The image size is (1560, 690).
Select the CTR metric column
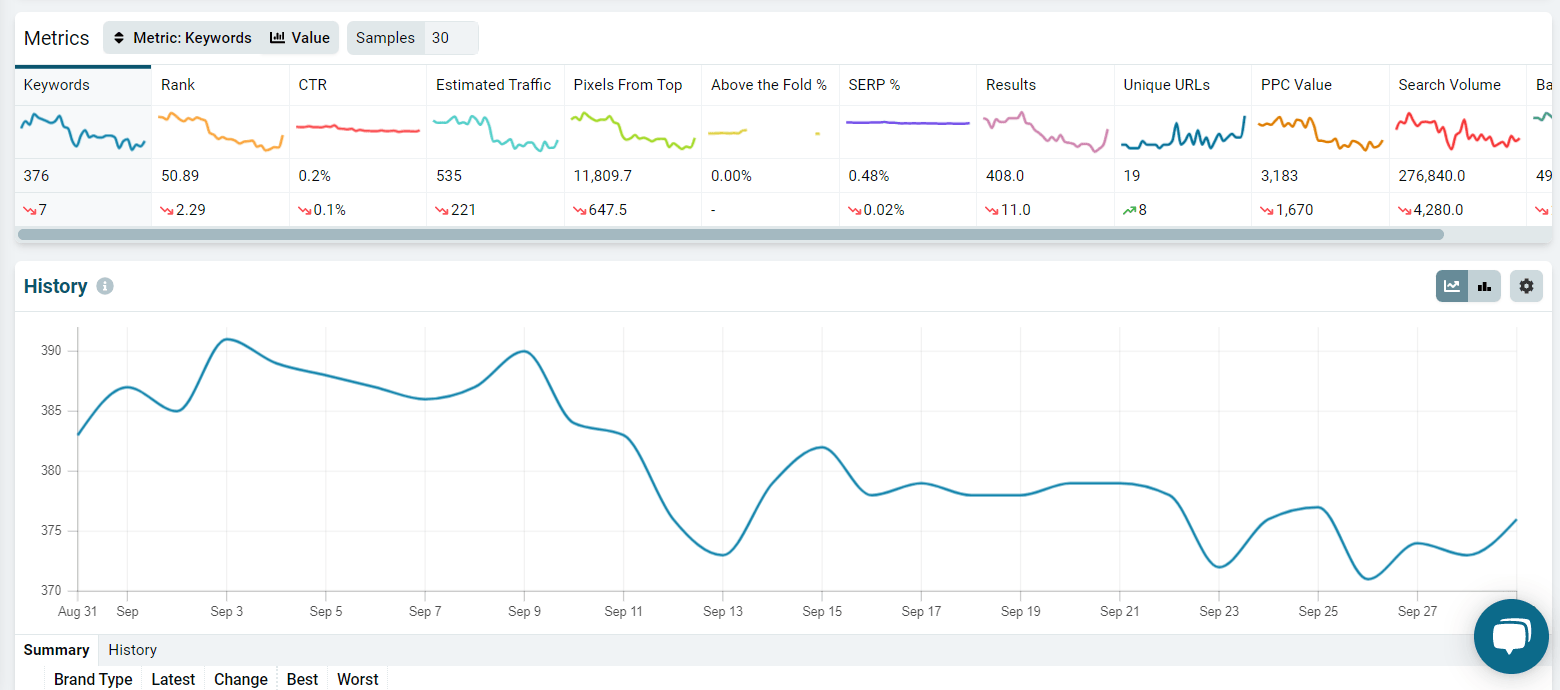(358, 85)
